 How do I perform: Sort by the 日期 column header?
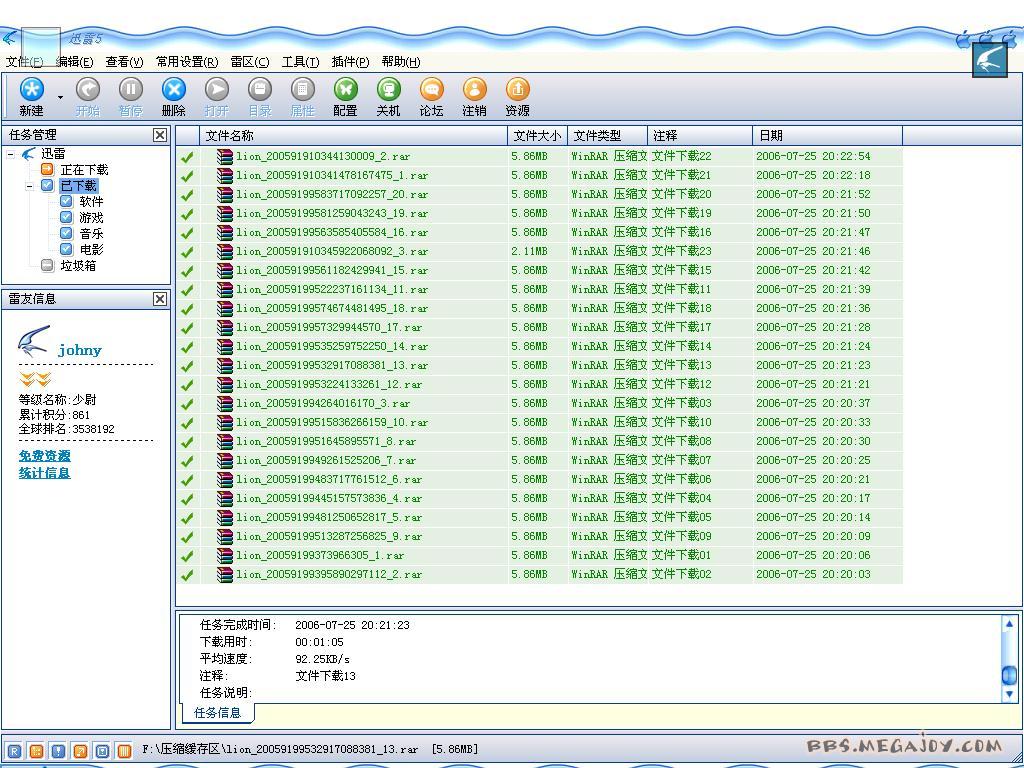[827, 135]
